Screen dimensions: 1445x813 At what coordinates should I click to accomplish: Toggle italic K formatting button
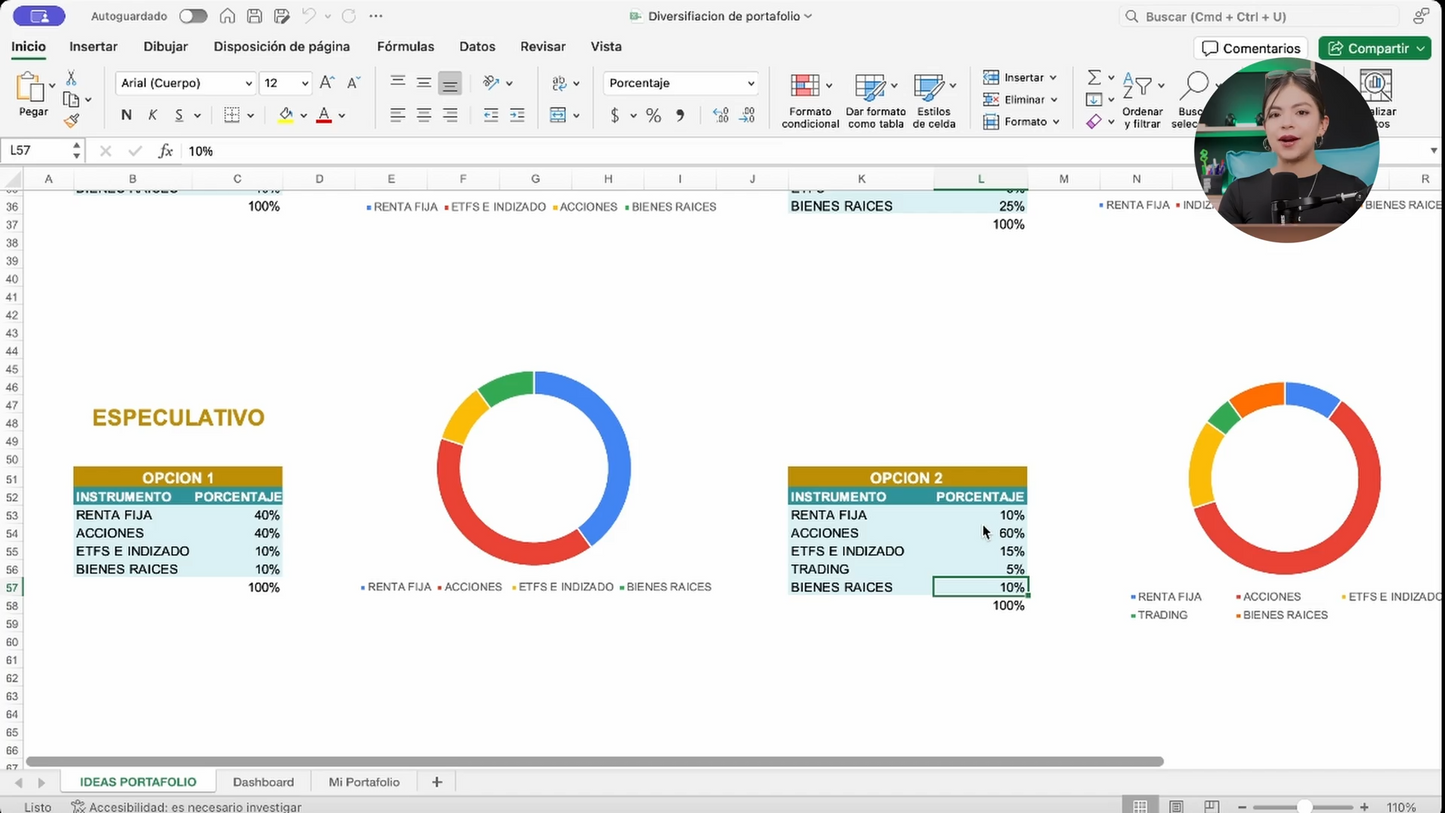152,116
